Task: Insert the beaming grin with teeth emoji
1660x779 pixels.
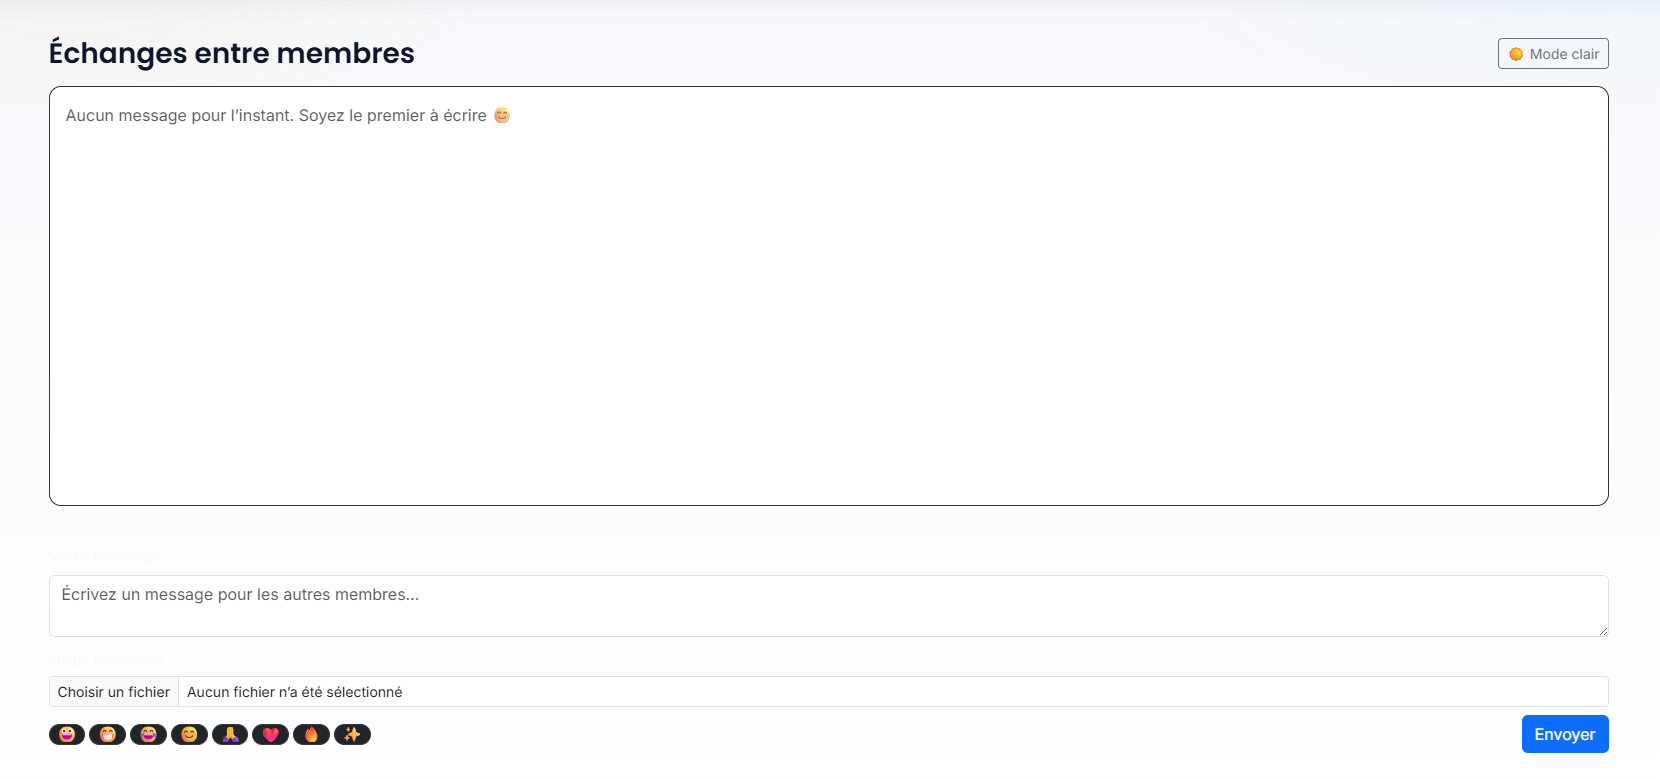Action: tap(107, 735)
